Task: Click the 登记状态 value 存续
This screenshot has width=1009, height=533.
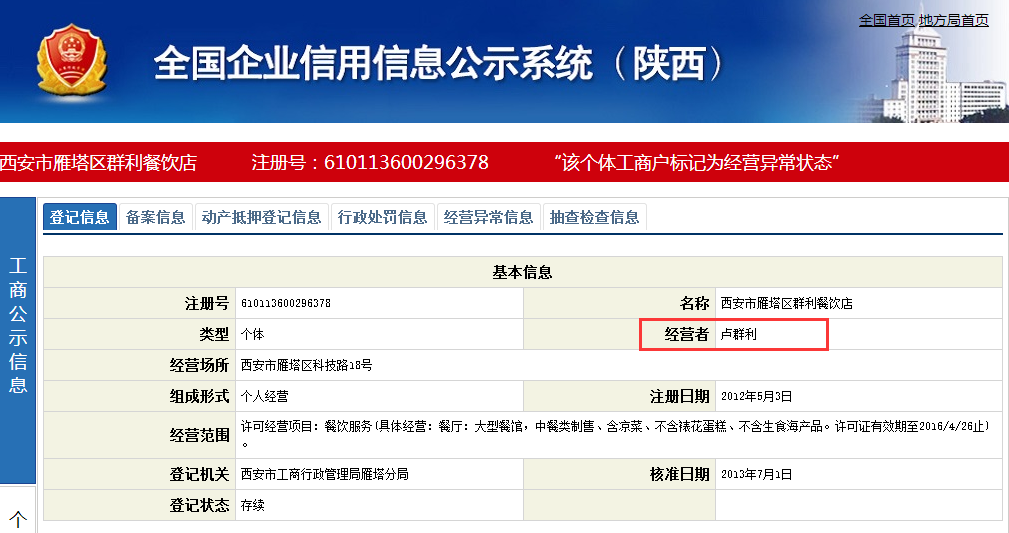Action: point(252,505)
